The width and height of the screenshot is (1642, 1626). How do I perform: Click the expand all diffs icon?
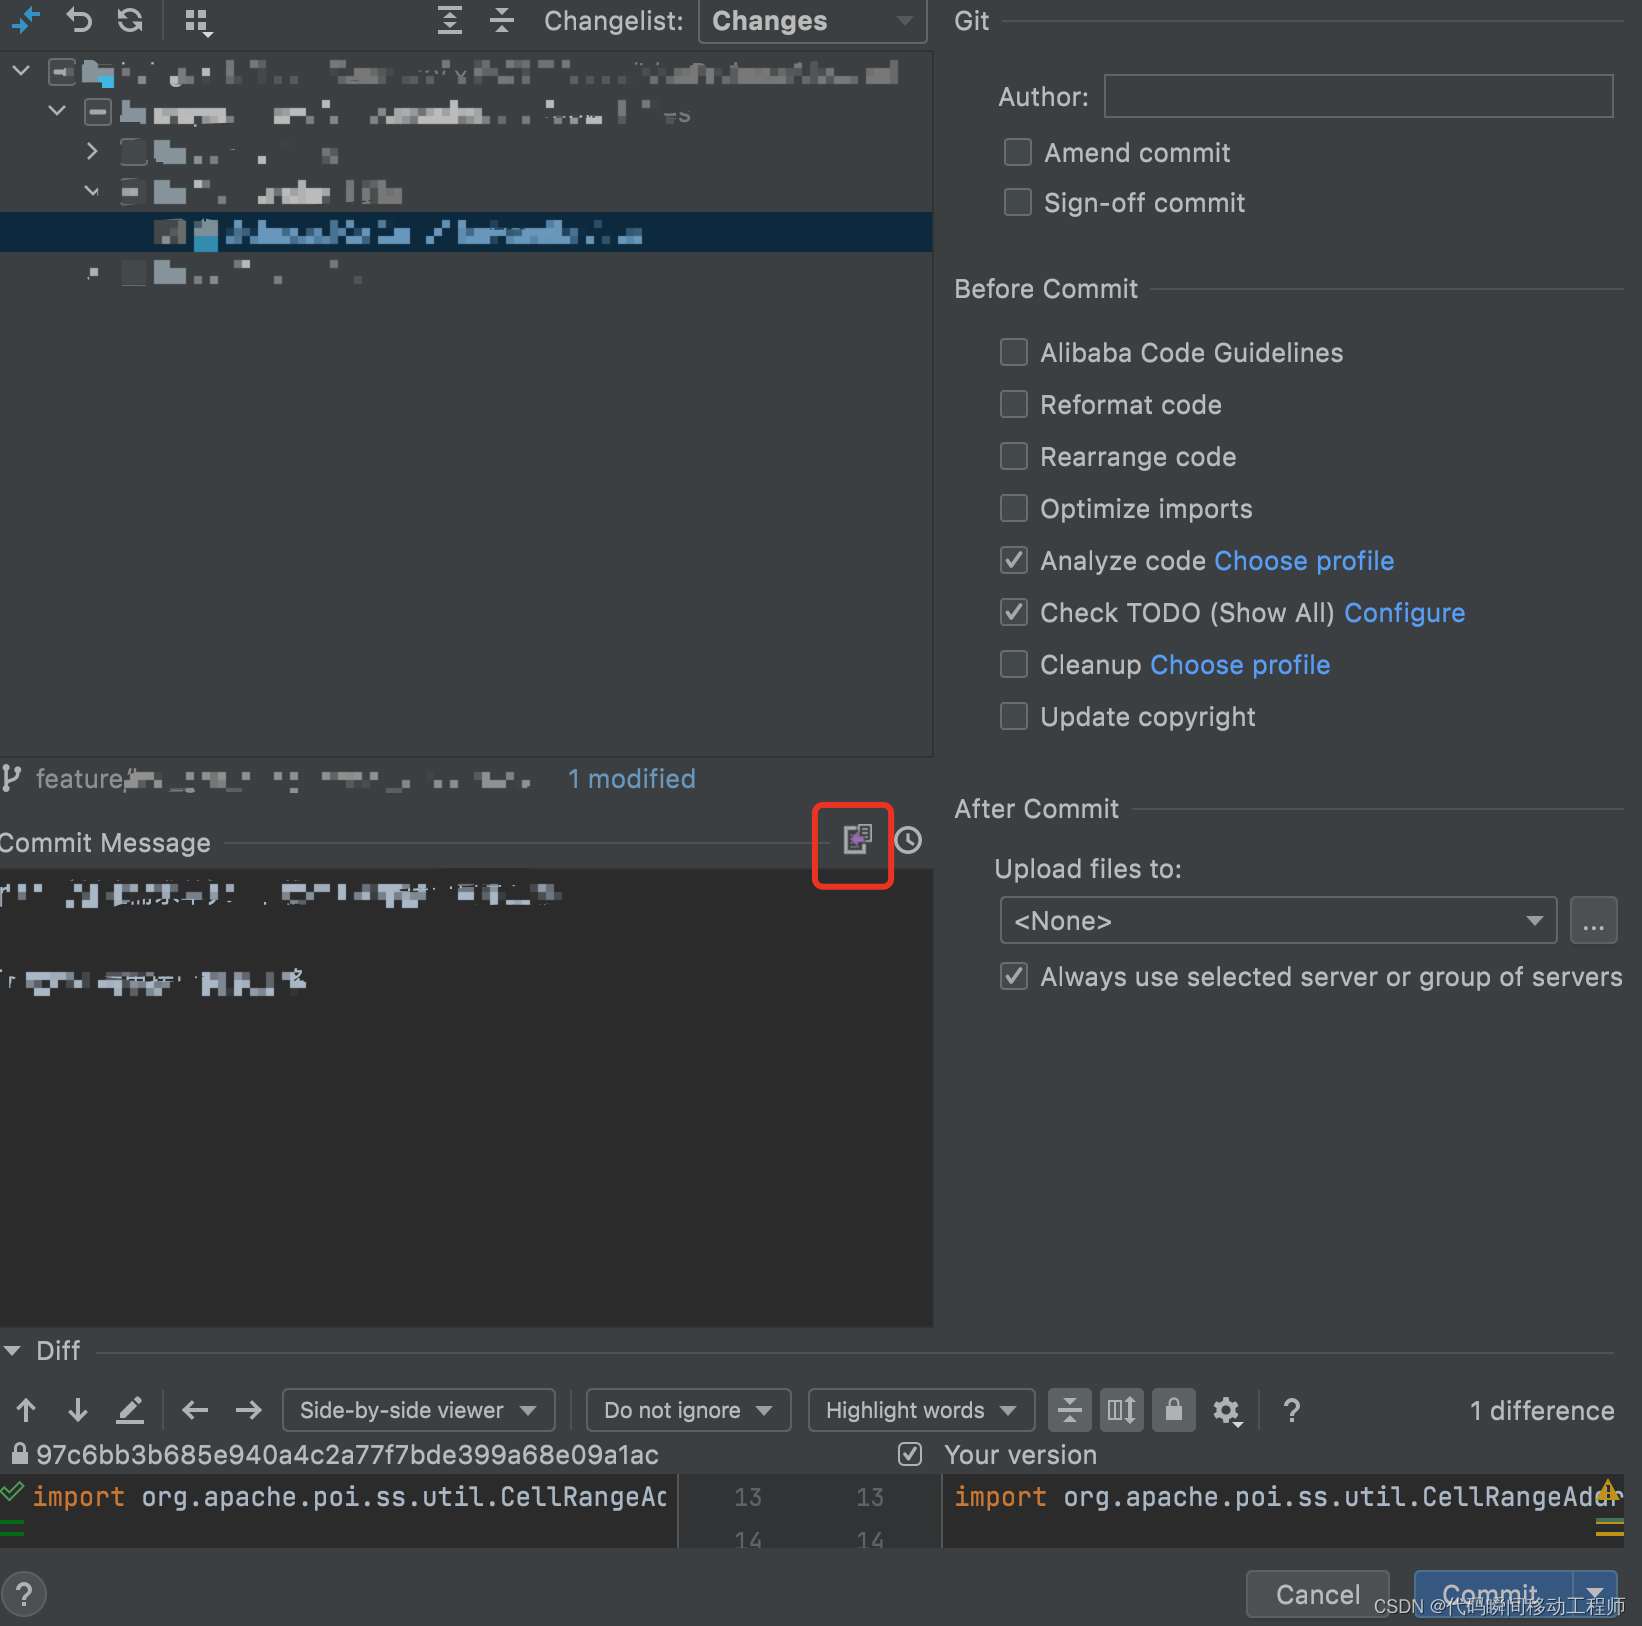[x=449, y=20]
